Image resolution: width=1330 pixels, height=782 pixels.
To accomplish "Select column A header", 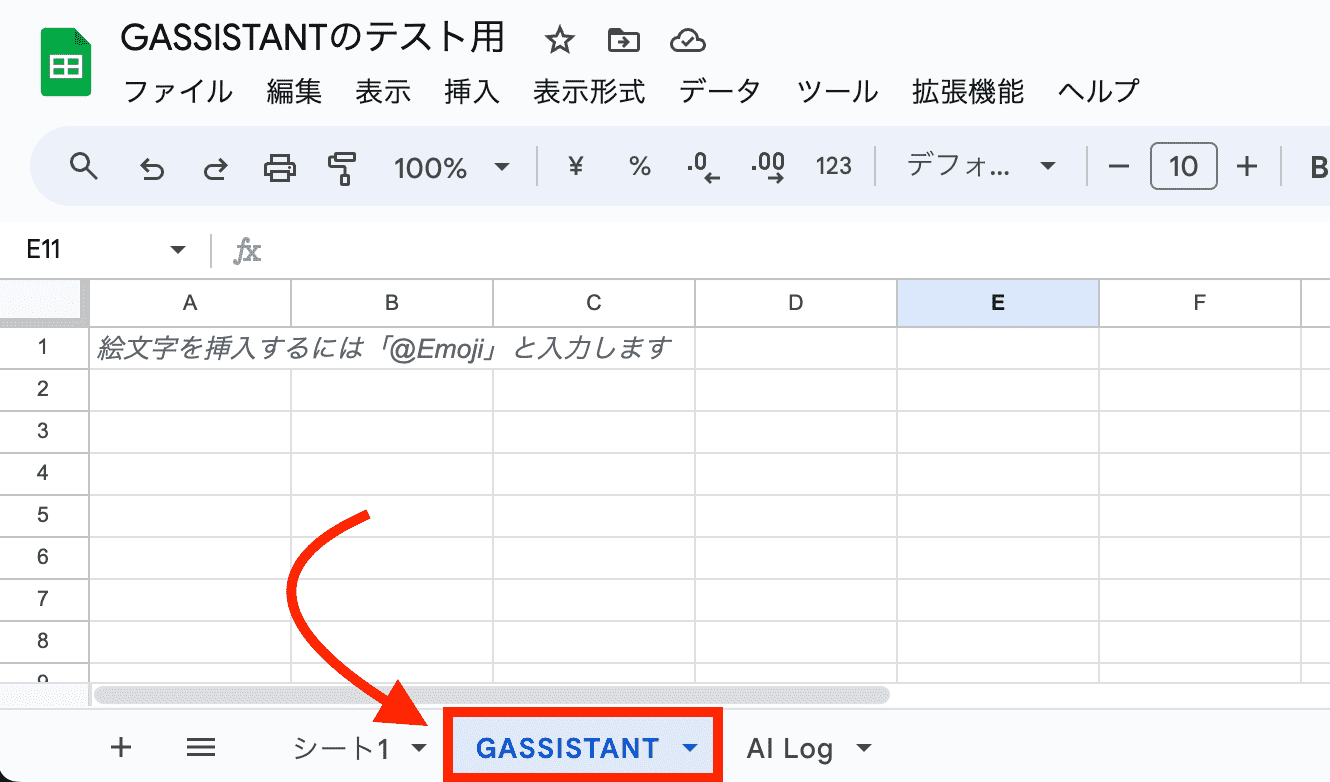I will (190, 303).
